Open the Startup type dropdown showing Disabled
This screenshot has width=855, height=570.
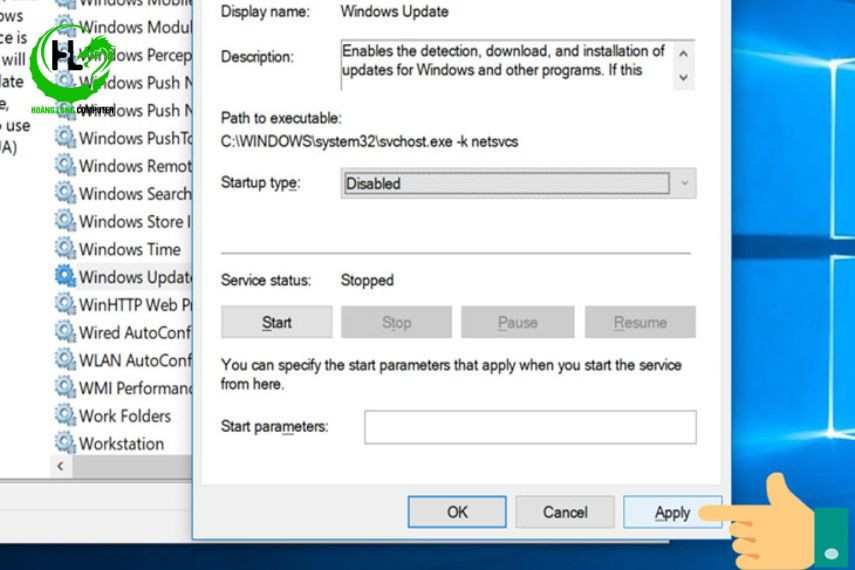(518, 183)
